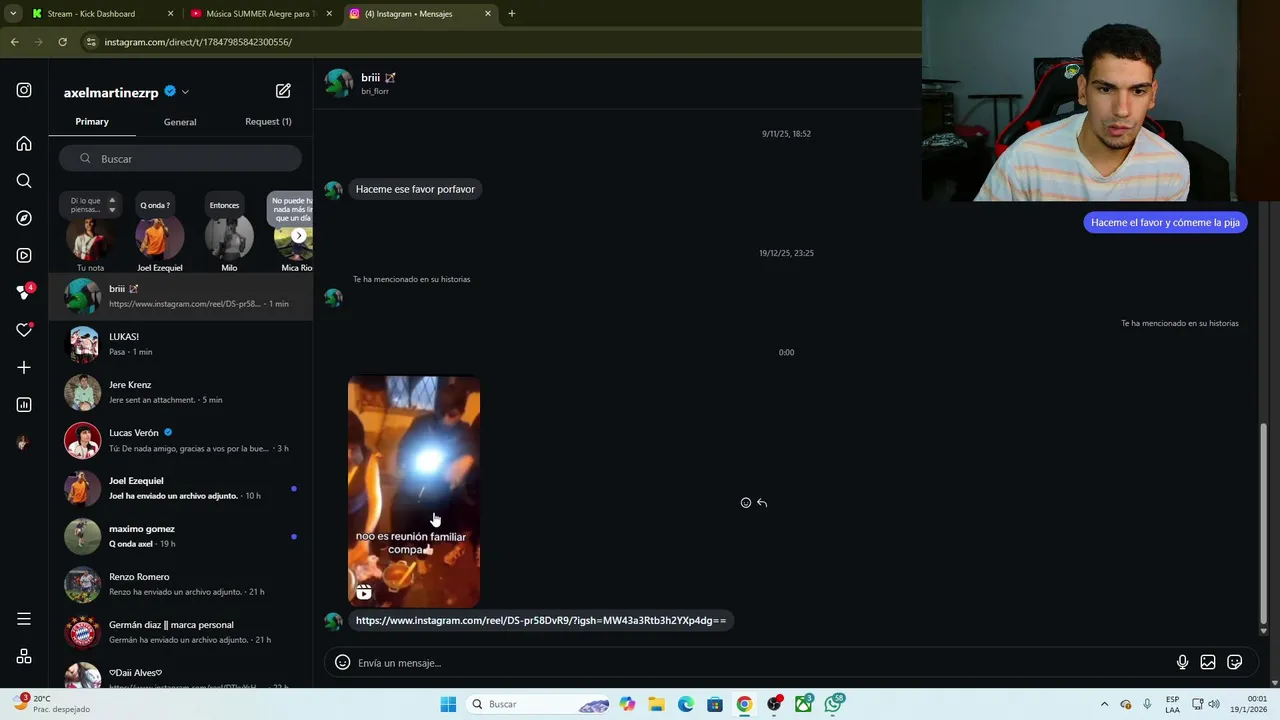Open WhatsApp from taskbar
The image size is (1280, 720).
tap(834, 704)
